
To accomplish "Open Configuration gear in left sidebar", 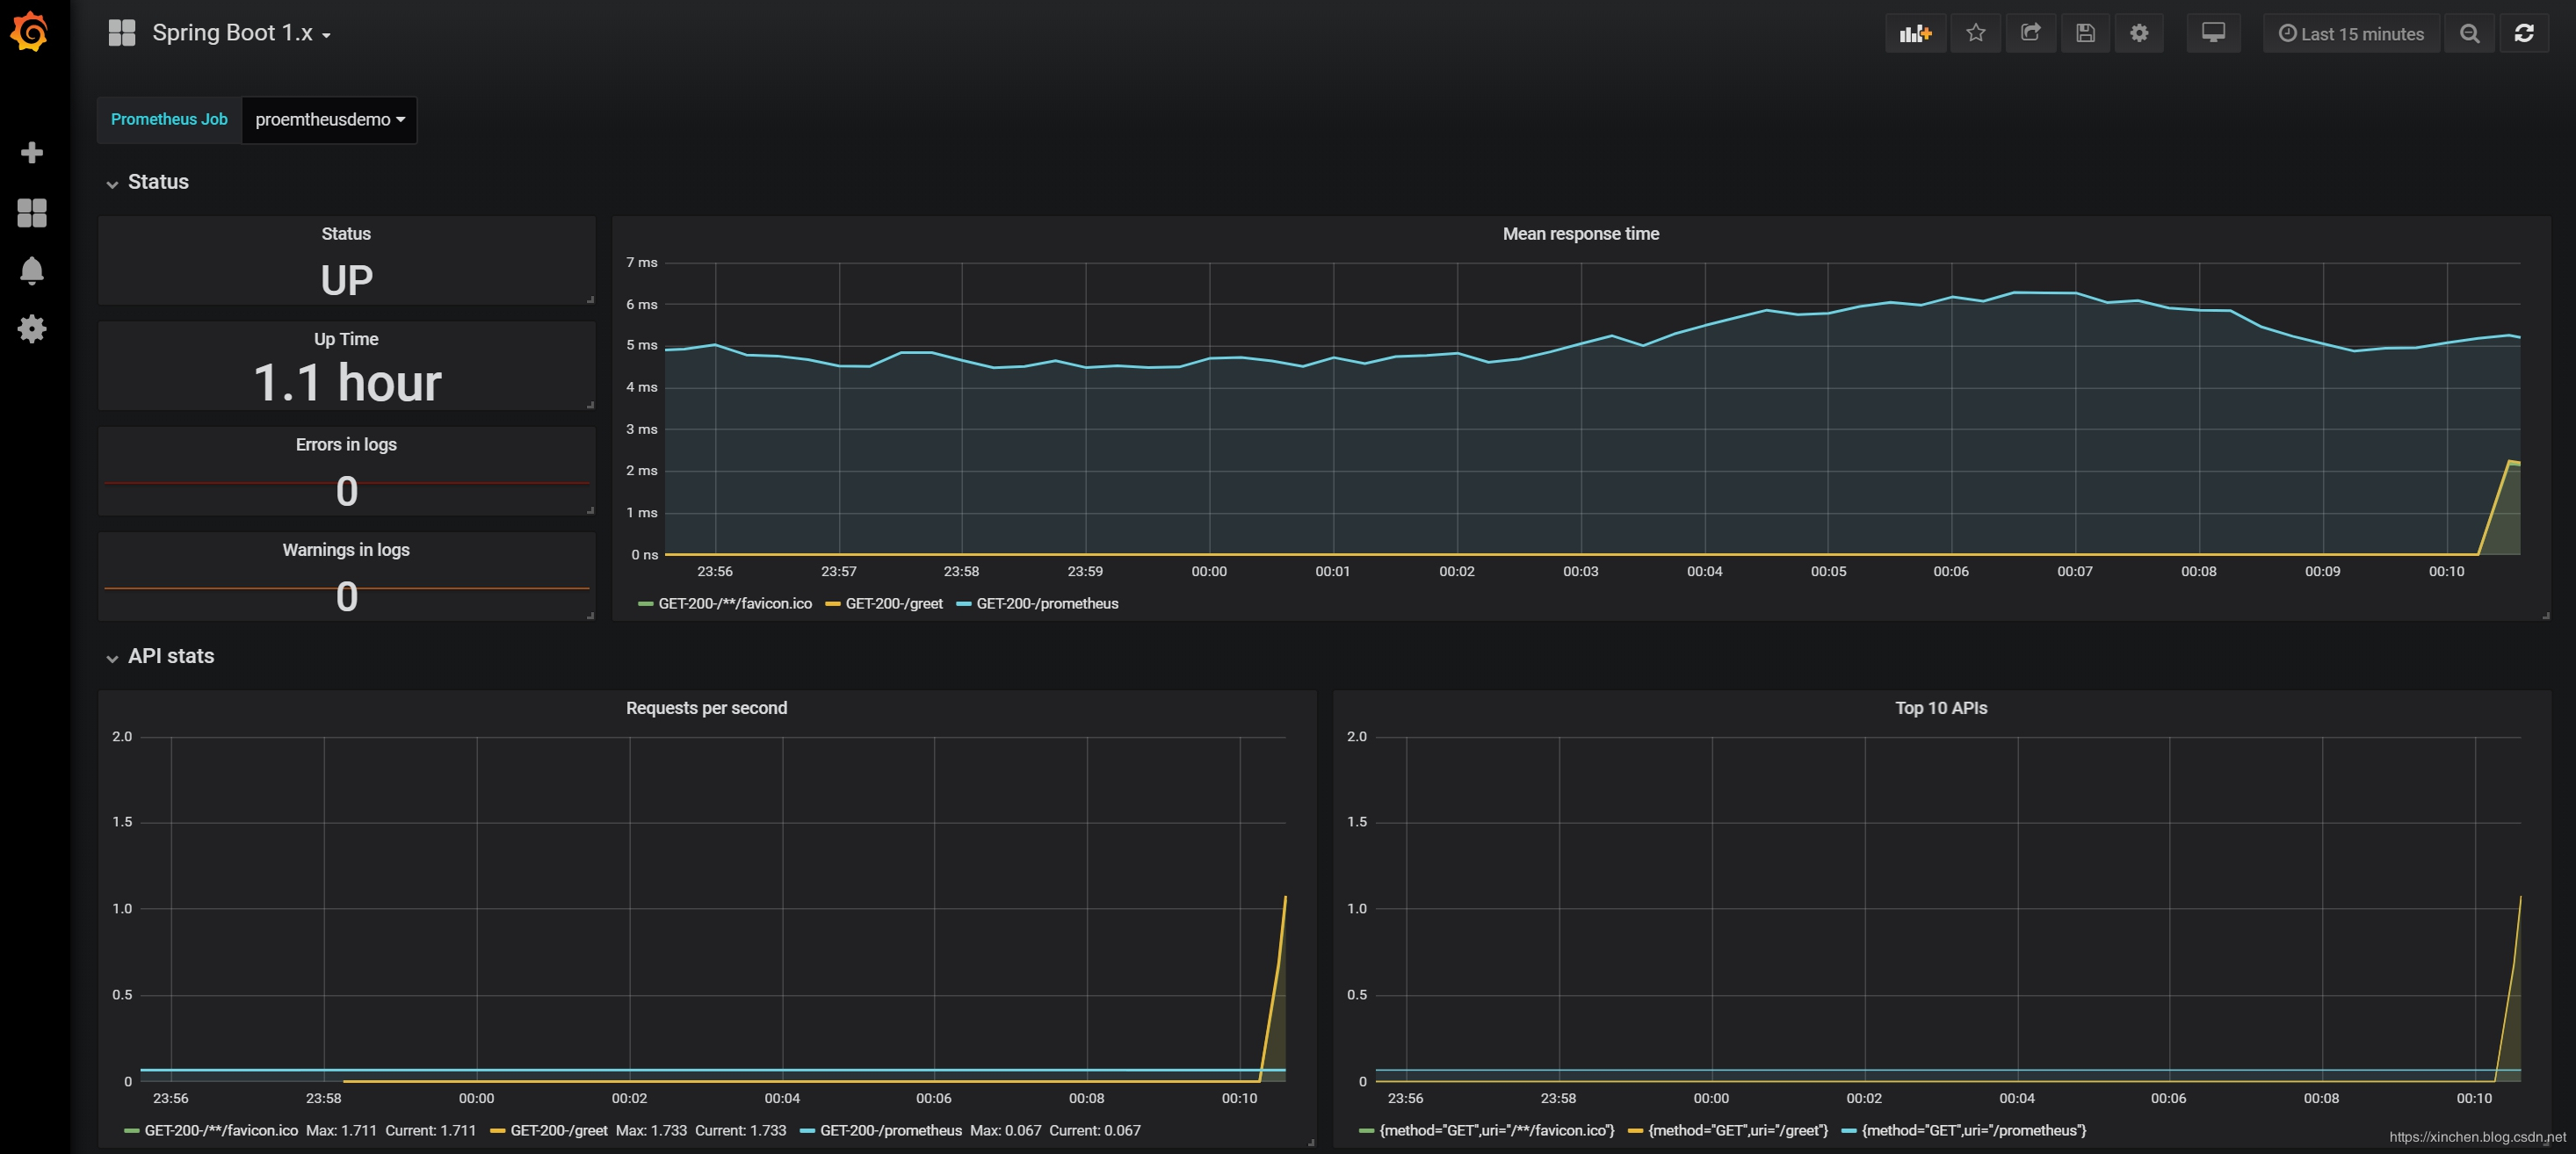I will pos(32,329).
